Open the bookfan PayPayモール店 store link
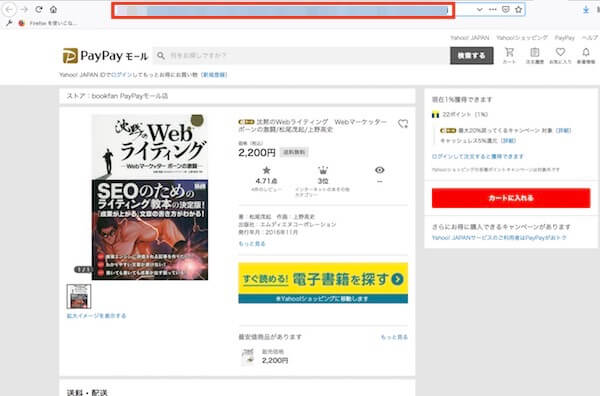 [x=130, y=96]
